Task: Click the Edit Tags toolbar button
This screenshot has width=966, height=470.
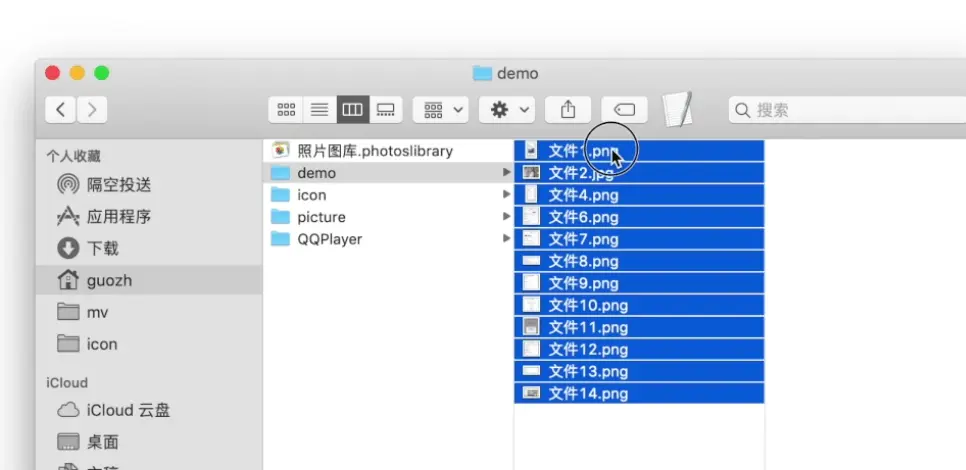Action: tap(624, 110)
